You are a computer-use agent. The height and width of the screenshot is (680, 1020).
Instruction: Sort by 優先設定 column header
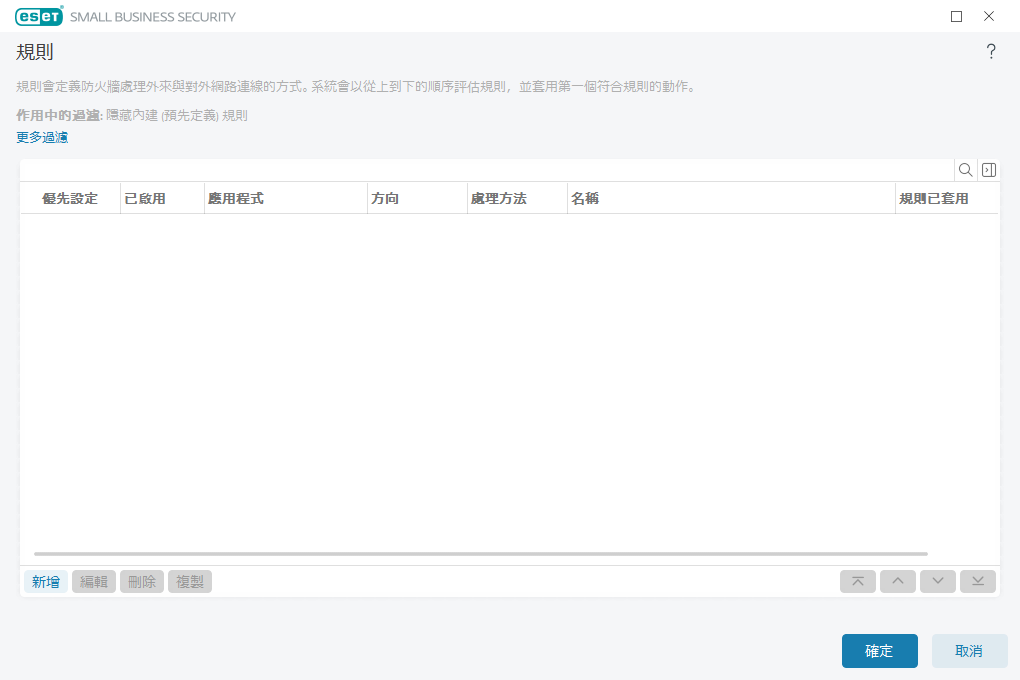coord(70,198)
